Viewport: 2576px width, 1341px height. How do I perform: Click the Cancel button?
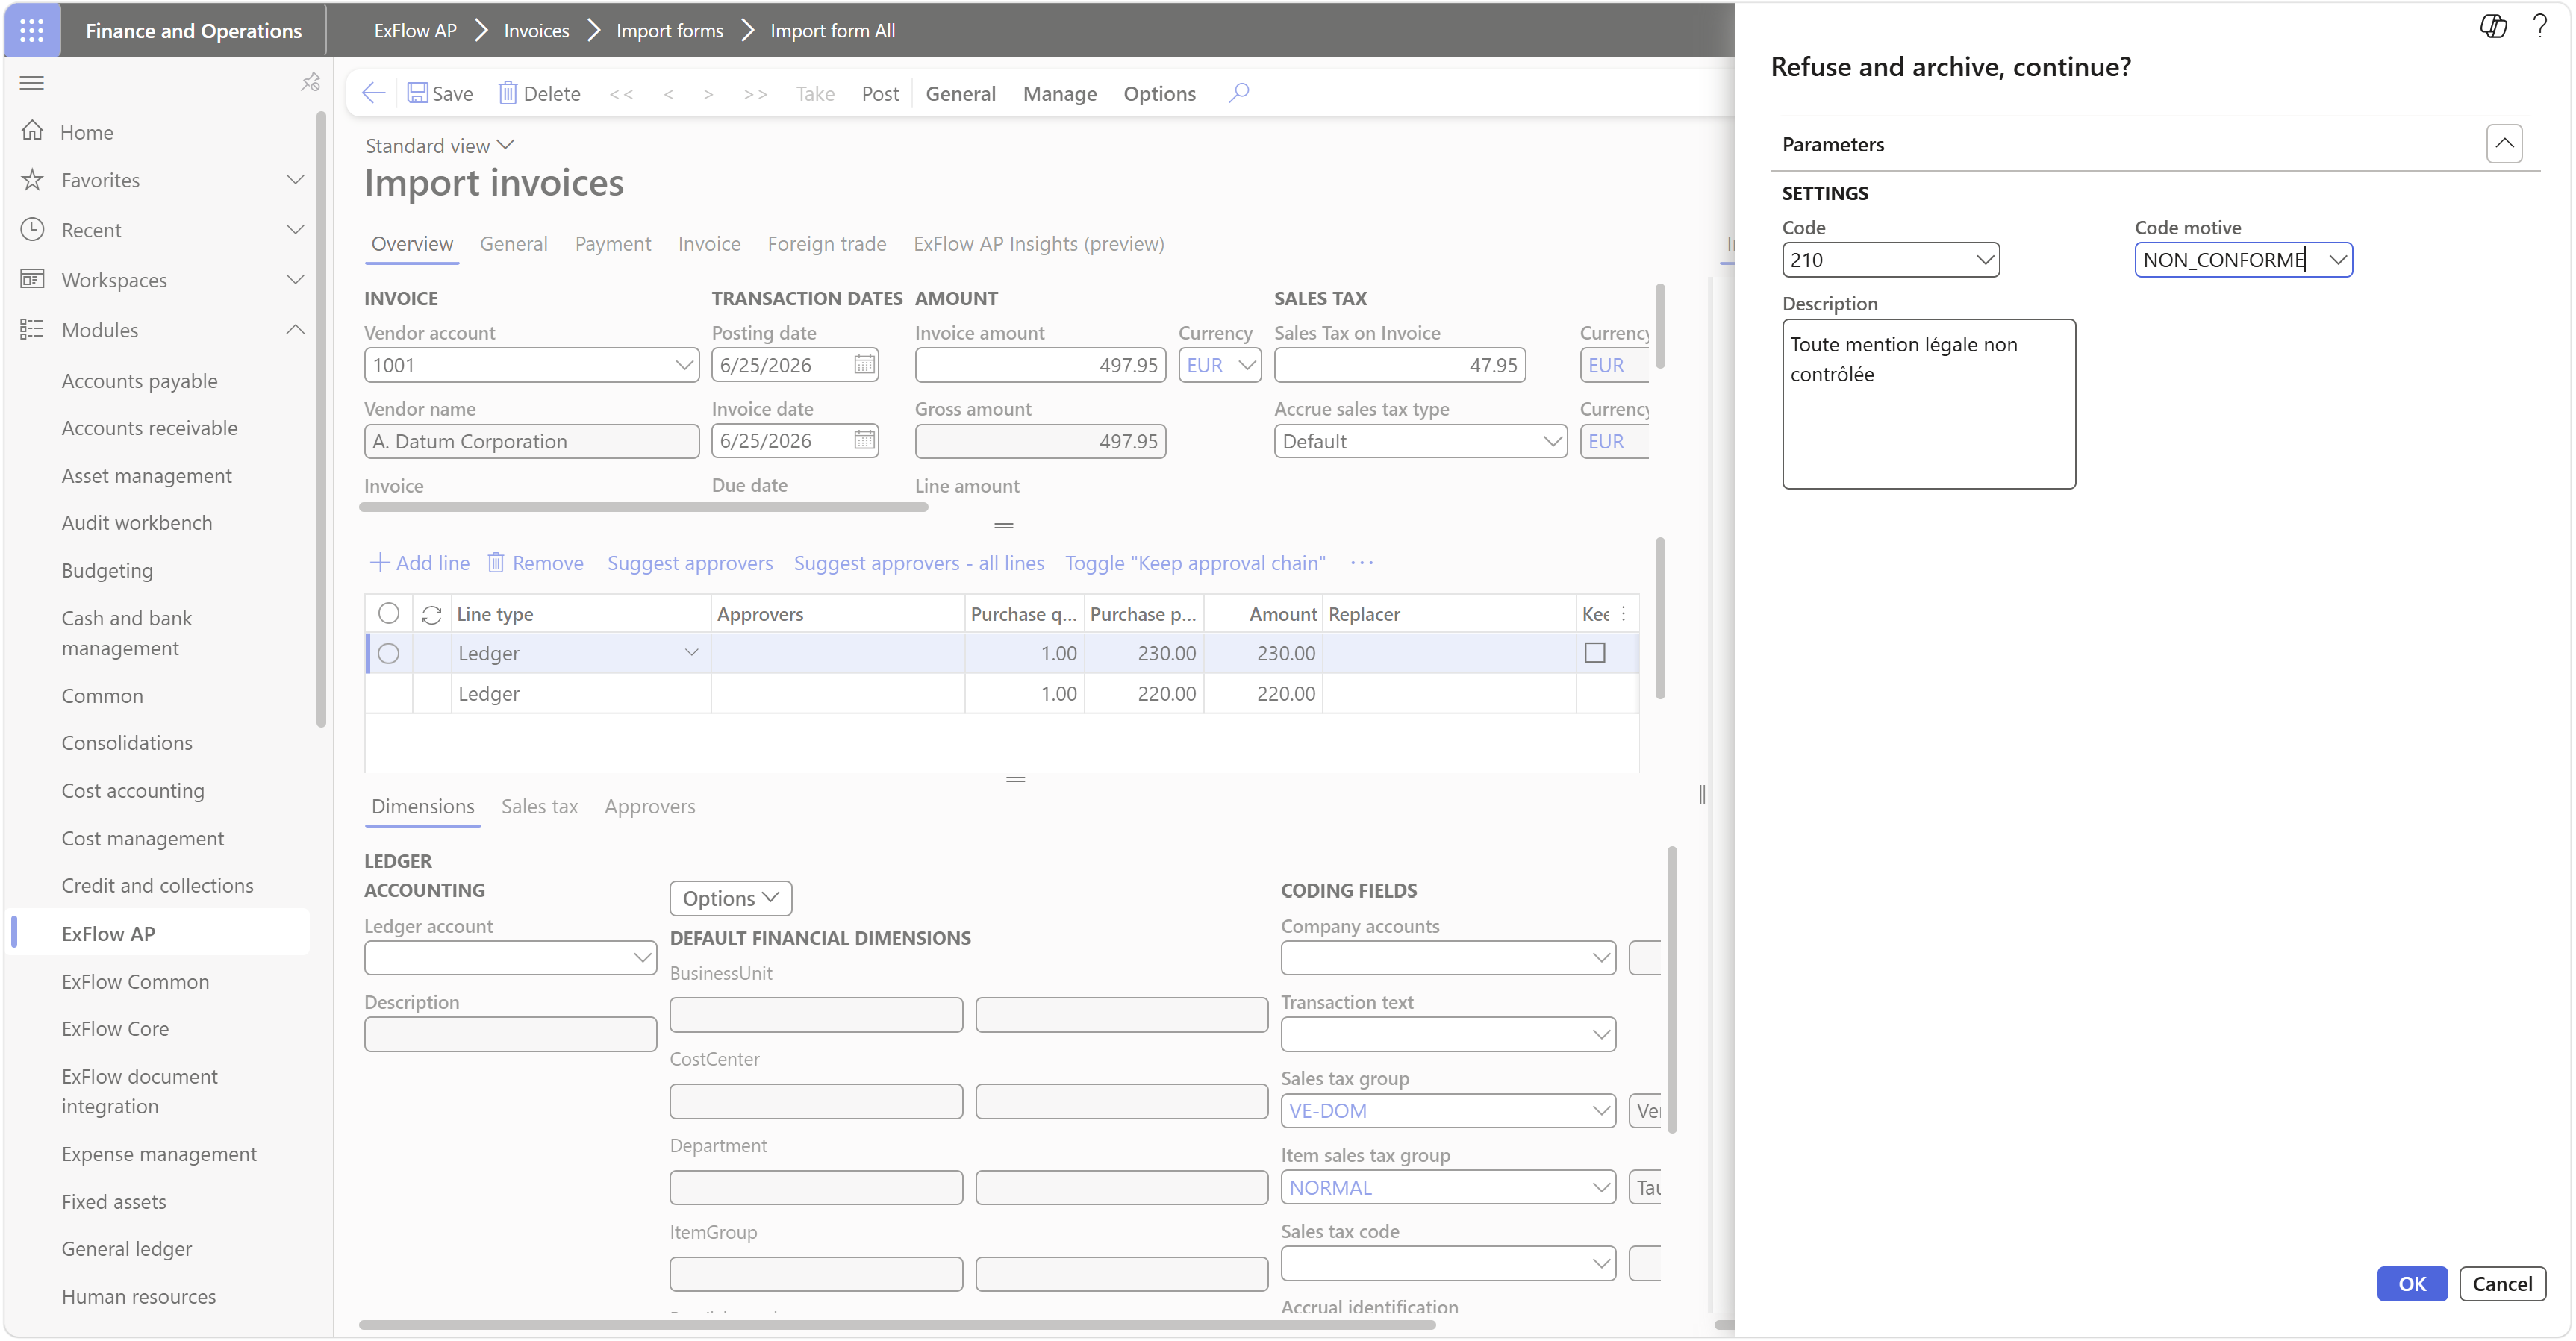(2502, 1283)
